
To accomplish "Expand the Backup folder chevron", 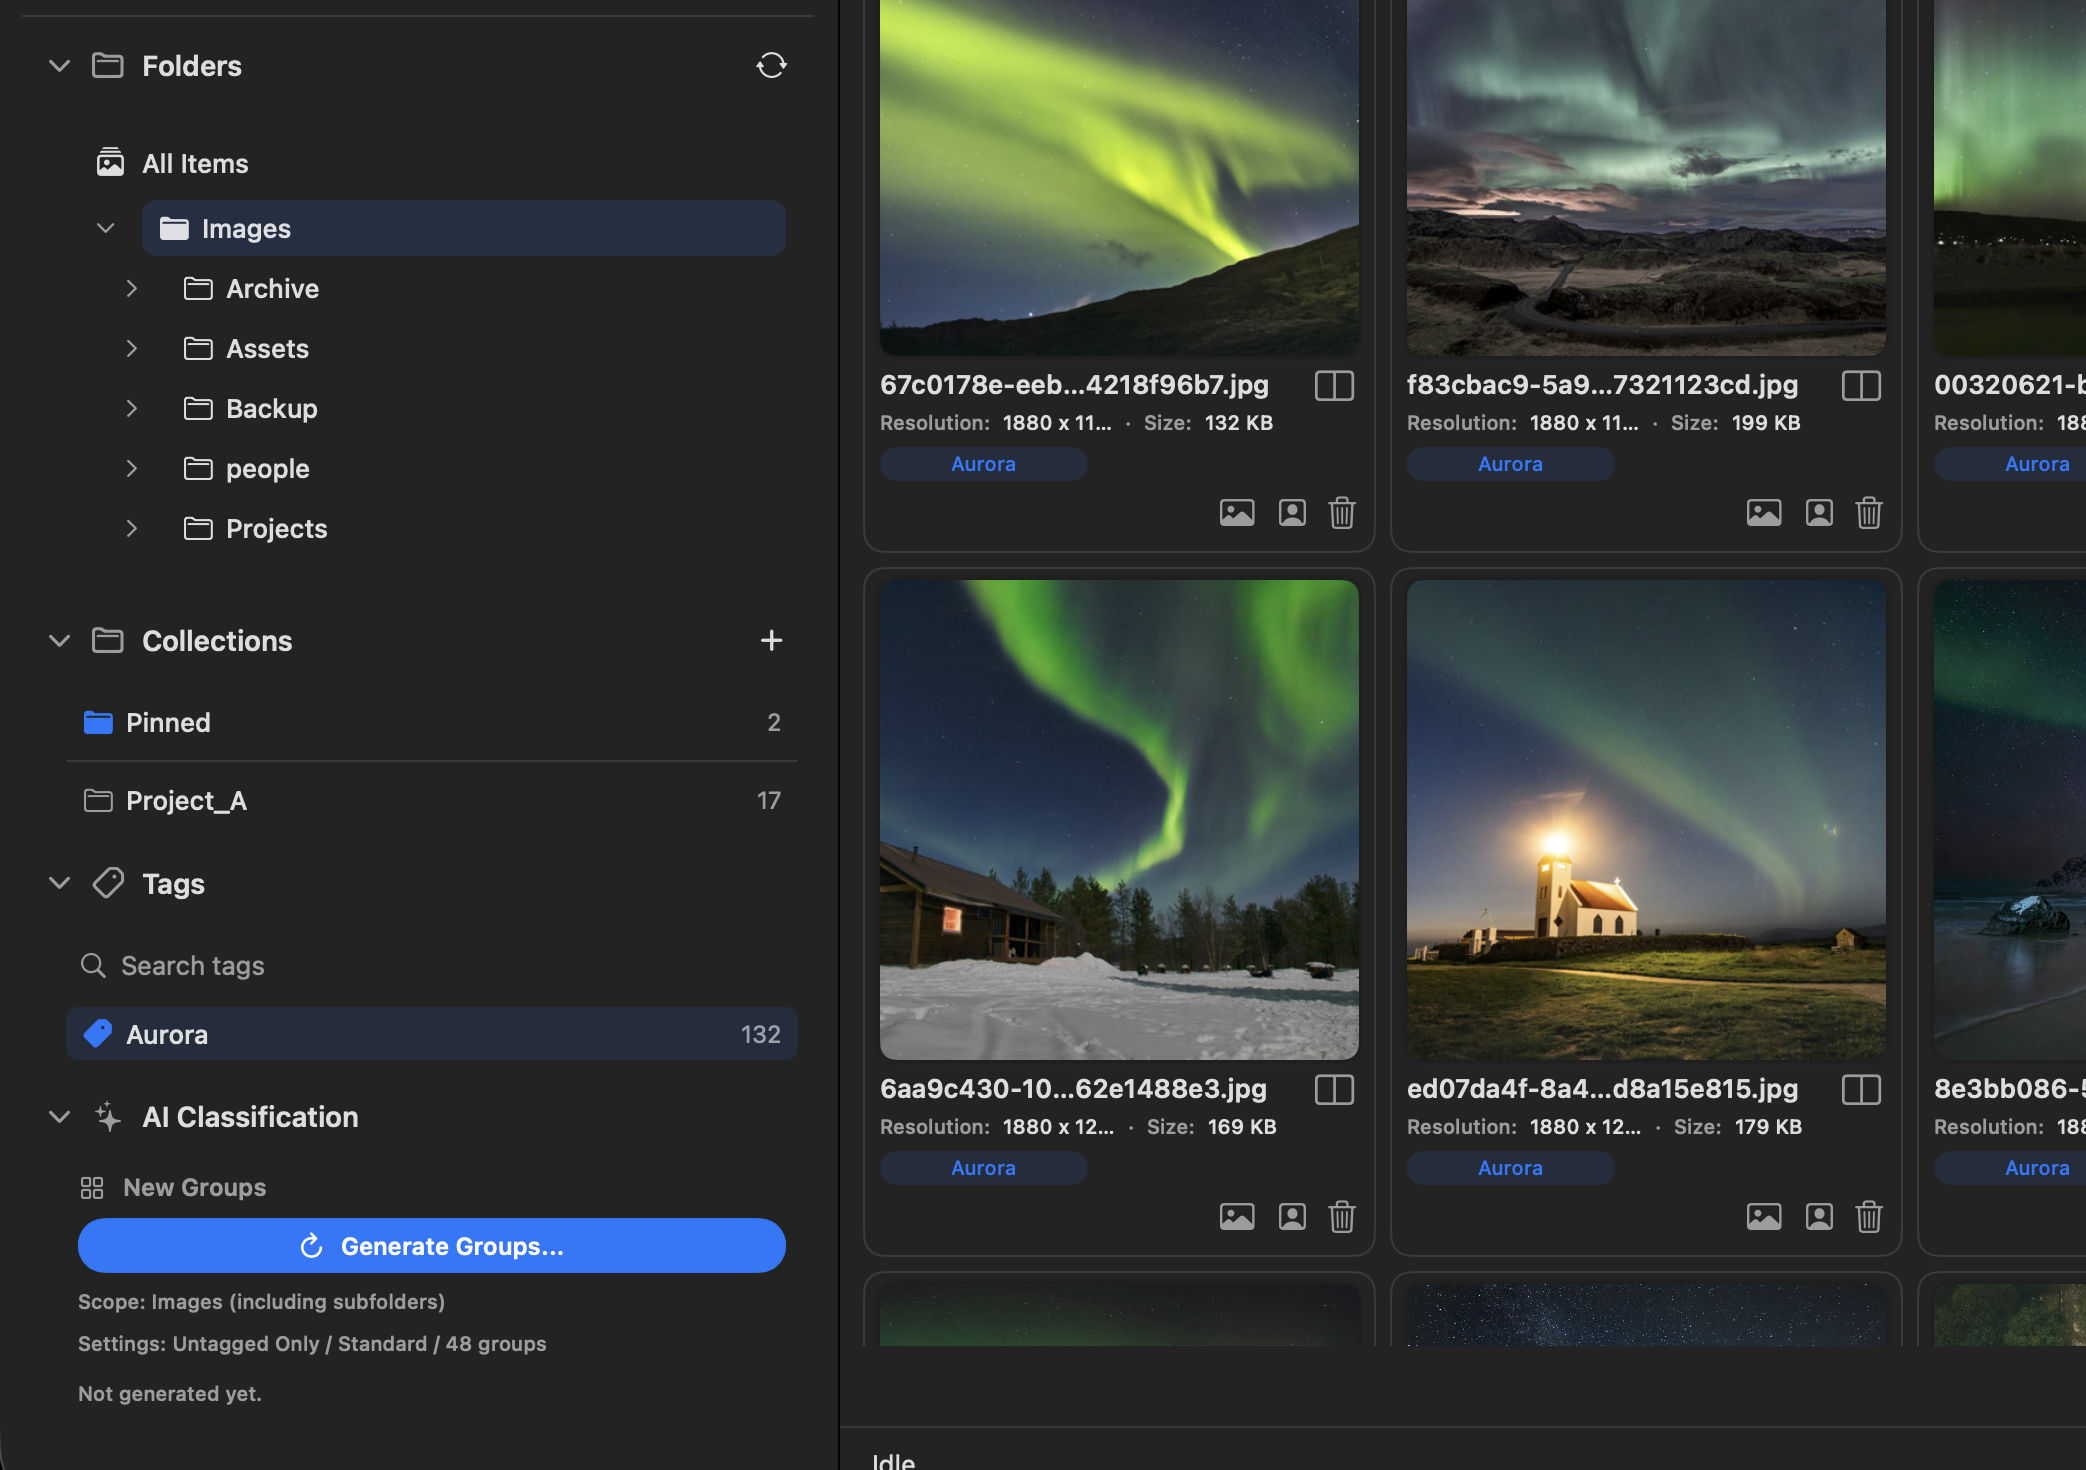I will pos(132,409).
